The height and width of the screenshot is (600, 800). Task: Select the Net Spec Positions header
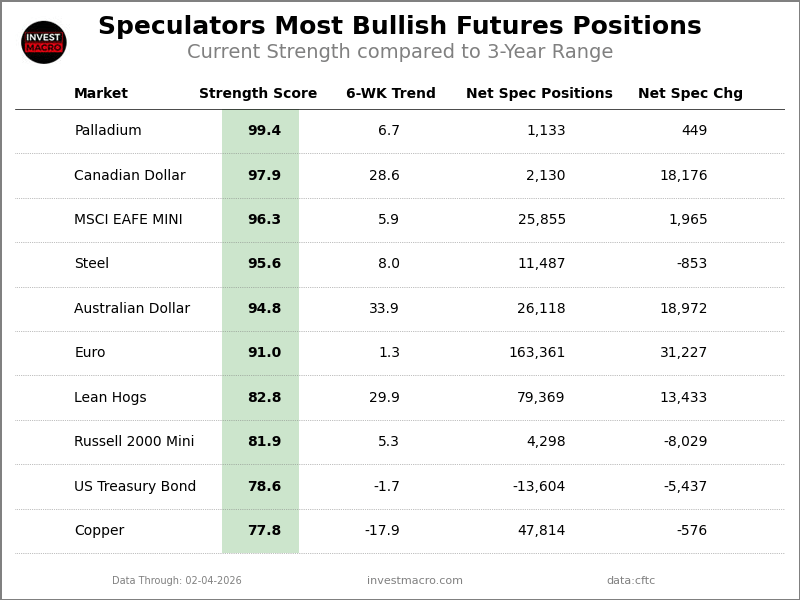[x=539, y=94]
